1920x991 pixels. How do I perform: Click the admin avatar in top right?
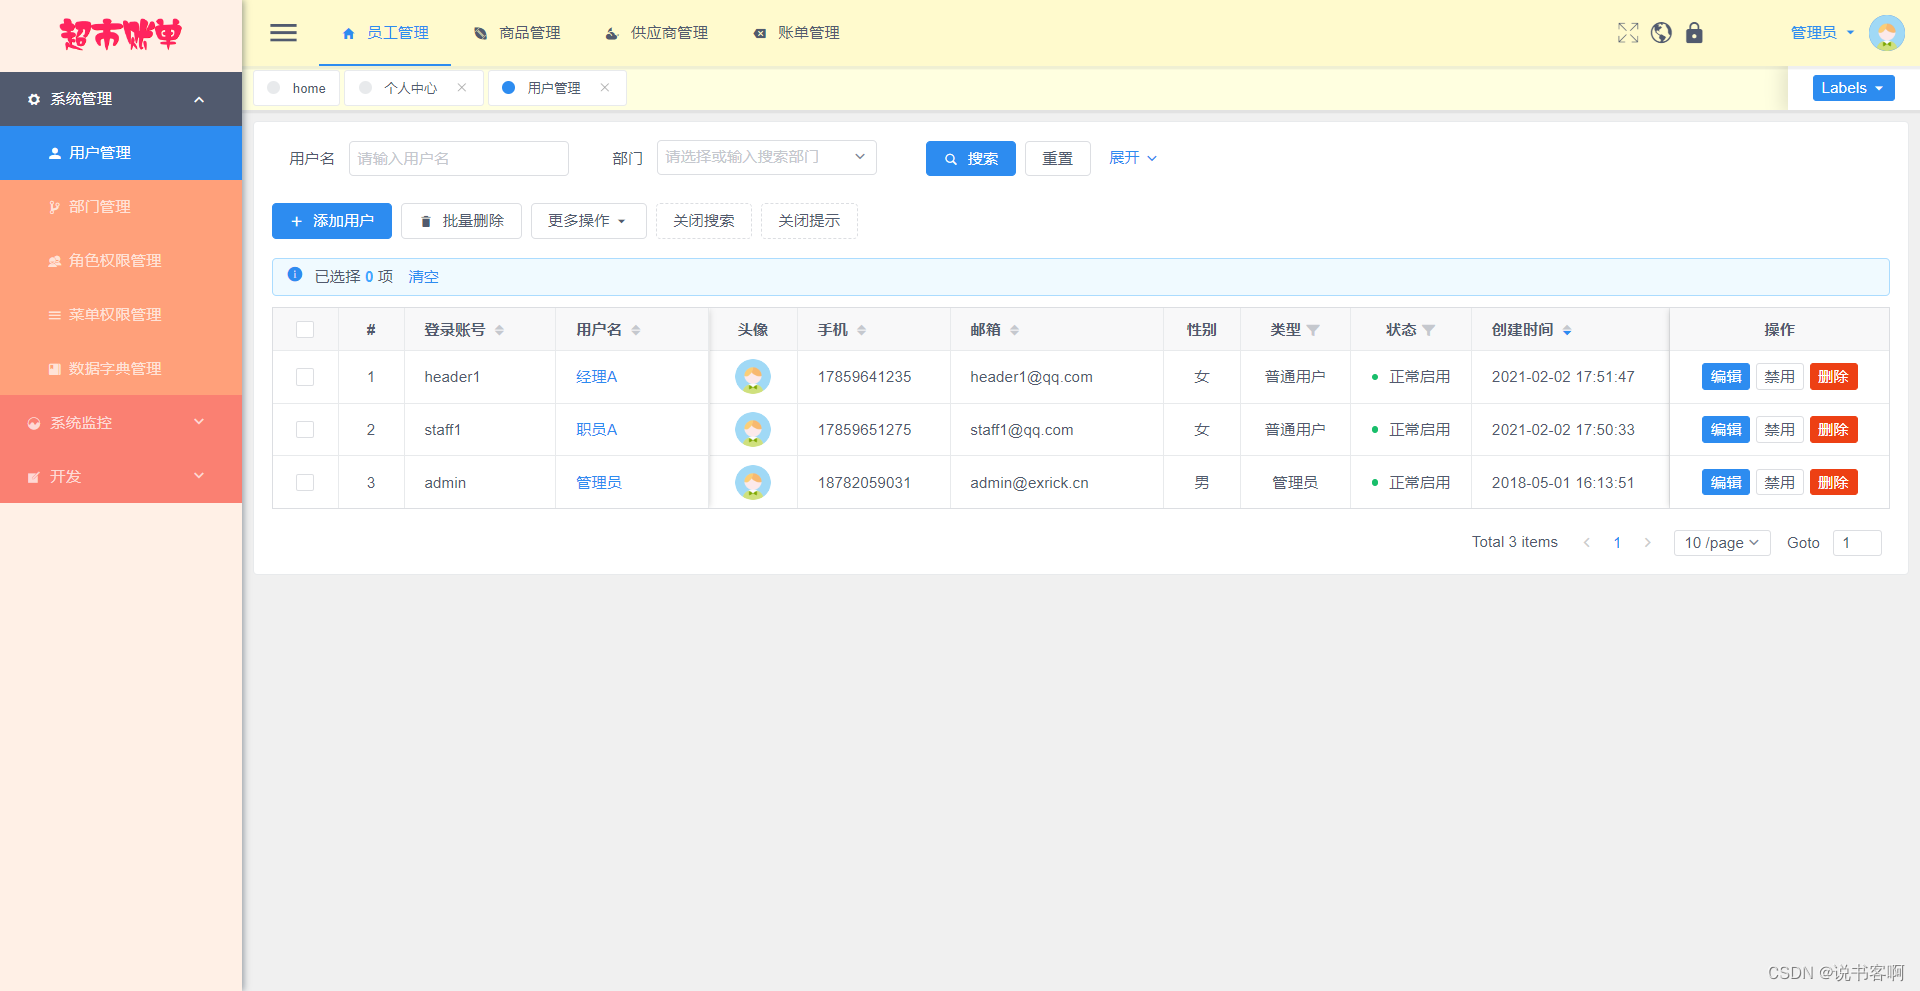[x=1886, y=33]
